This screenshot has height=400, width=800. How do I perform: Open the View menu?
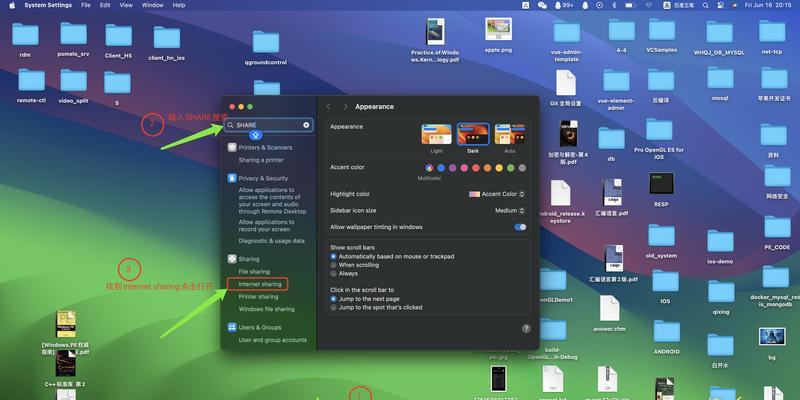(126, 5)
